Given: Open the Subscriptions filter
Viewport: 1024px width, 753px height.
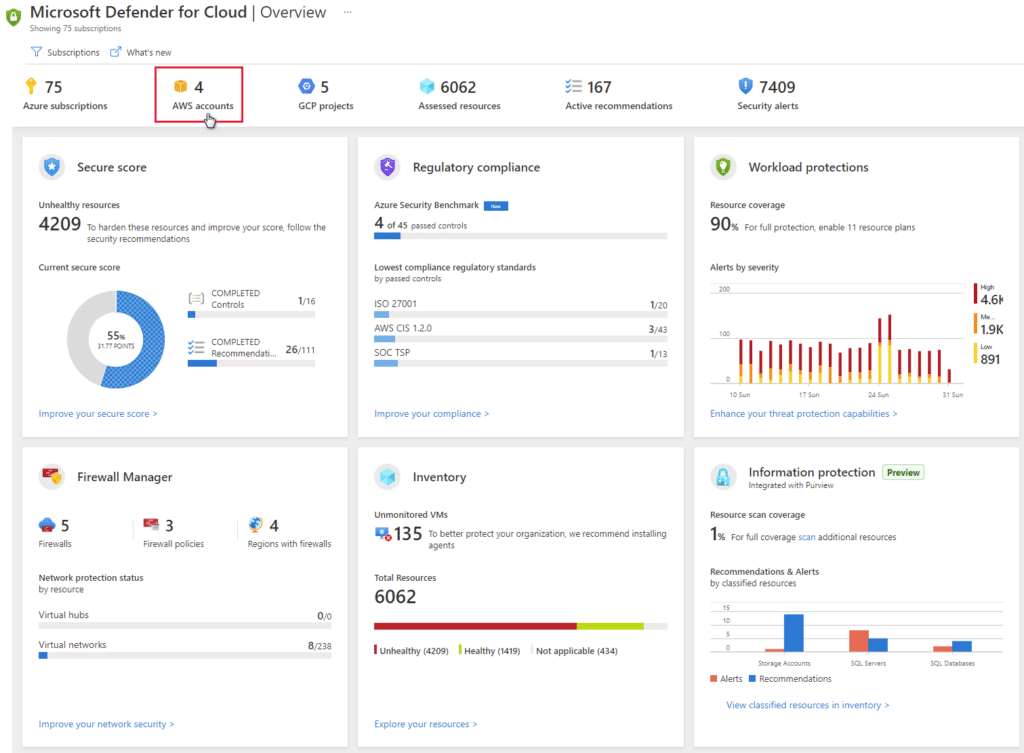Looking at the screenshot, I should pos(65,52).
